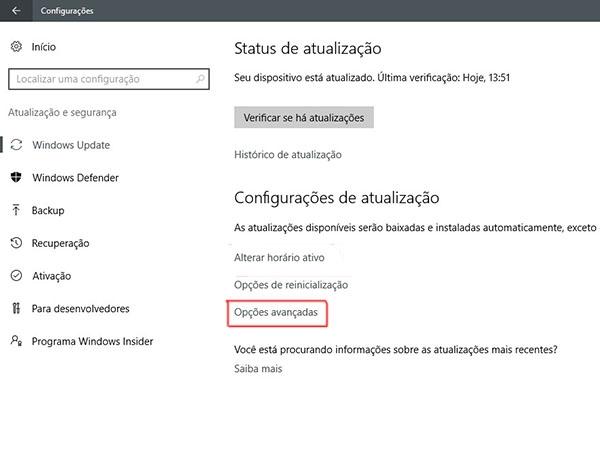Click the Ativação checkmark circle icon
600x467 pixels.
tap(16, 276)
